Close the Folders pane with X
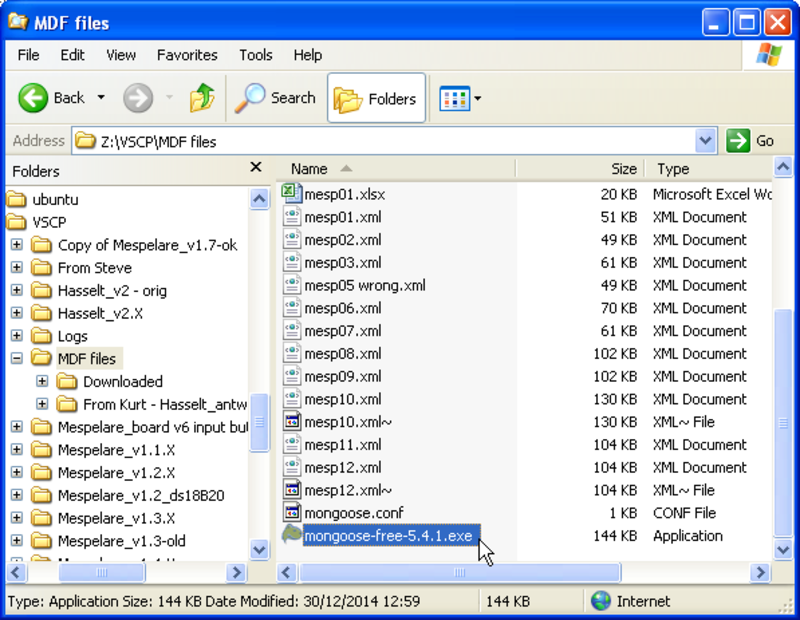This screenshot has height=620, width=800. point(256,168)
